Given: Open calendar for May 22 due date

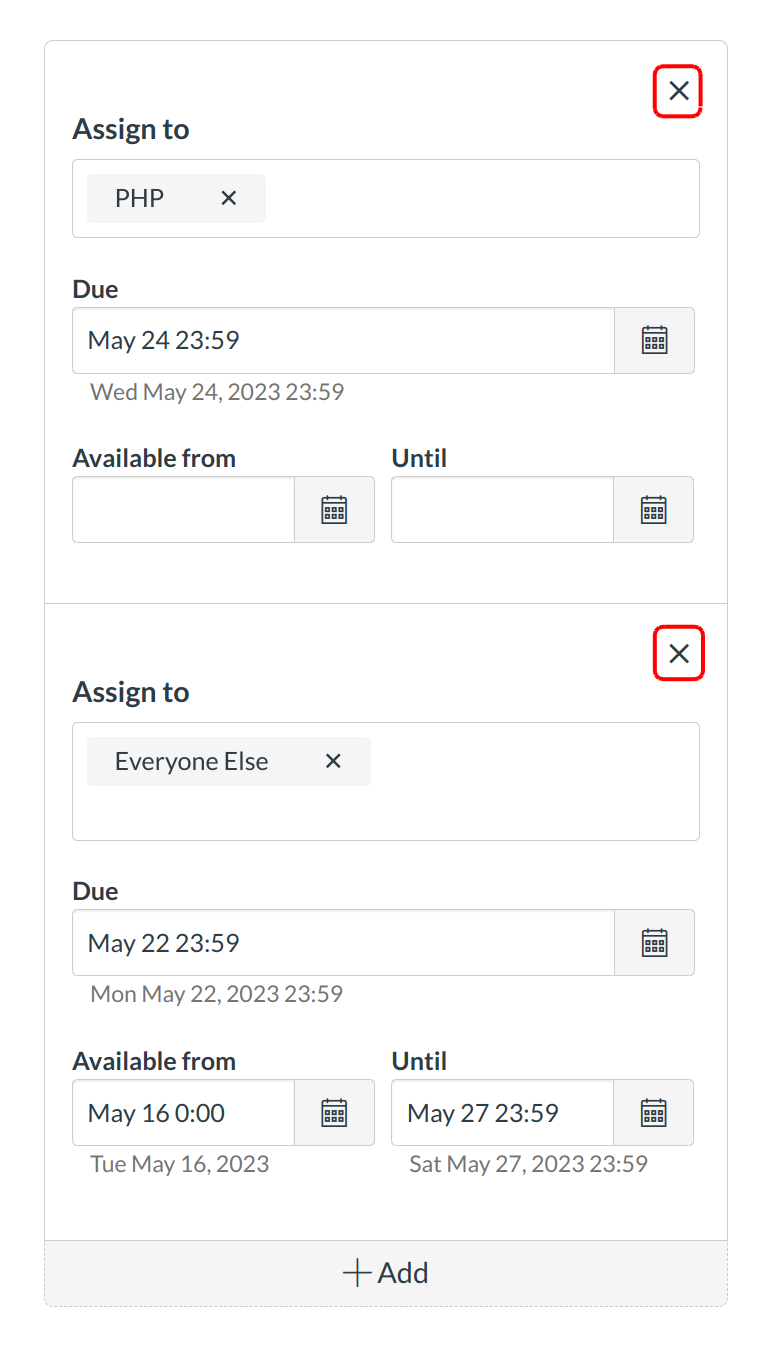Looking at the screenshot, I should pyautogui.click(x=654, y=942).
